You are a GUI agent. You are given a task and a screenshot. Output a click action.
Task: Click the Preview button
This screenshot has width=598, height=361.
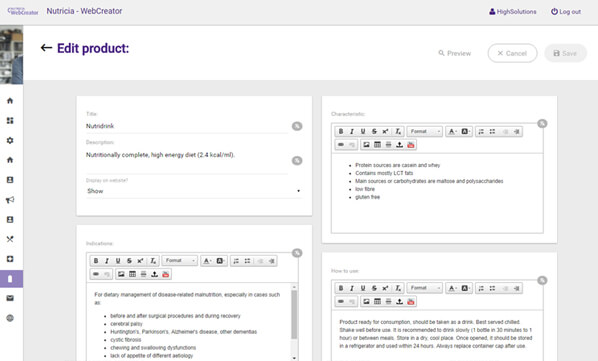point(455,53)
